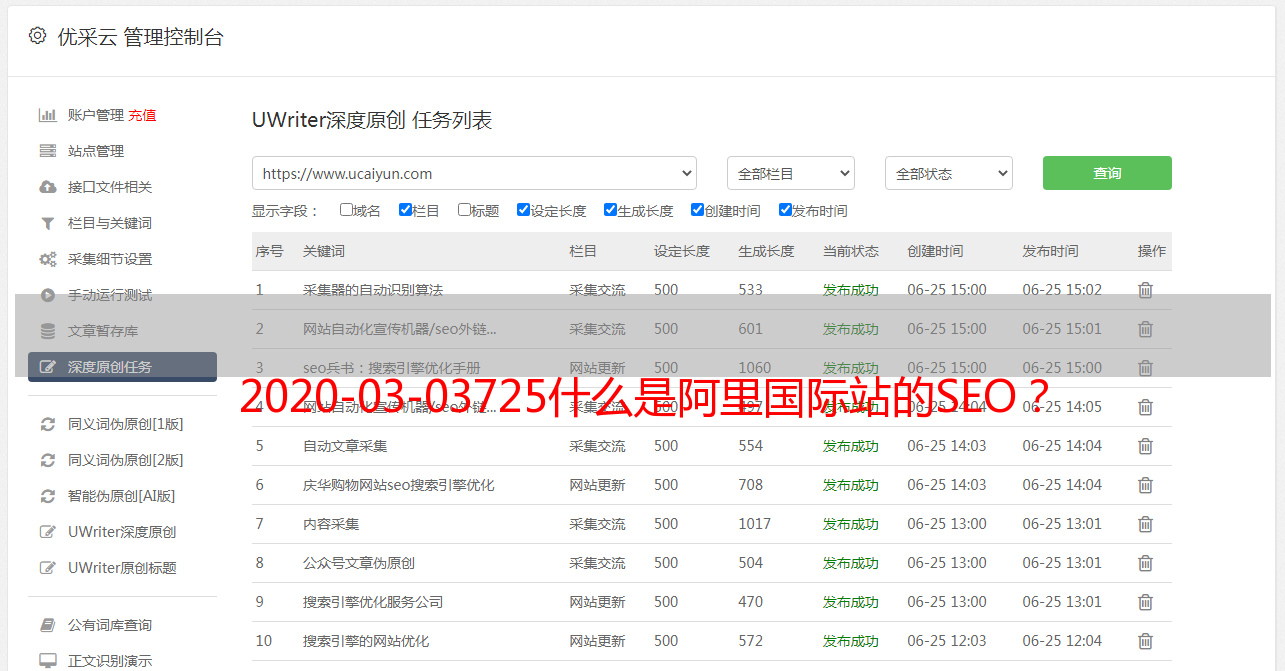1285x671 pixels.
Task: Click publish time 06-25 12:04
Action: tap(1062, 641)
